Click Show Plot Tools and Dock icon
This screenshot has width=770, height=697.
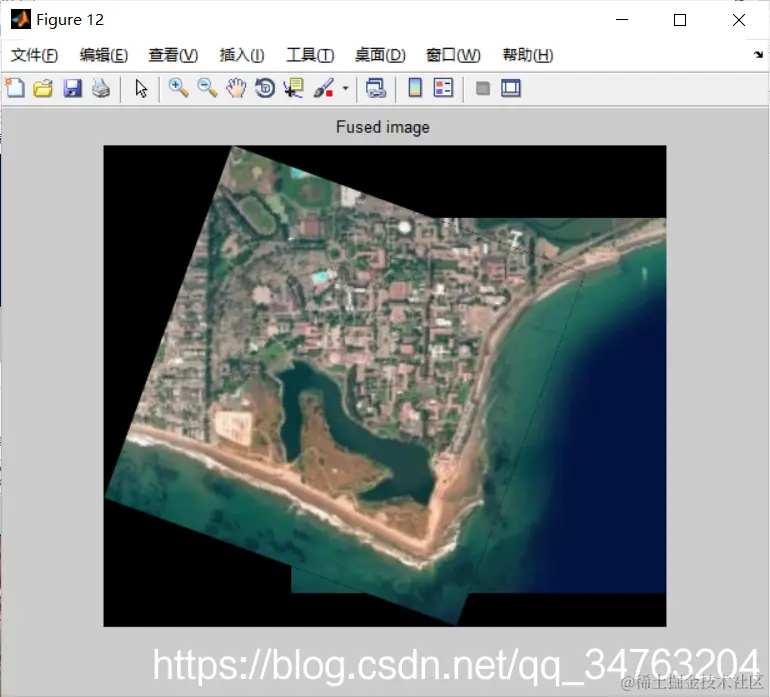[x=511, y=88]
